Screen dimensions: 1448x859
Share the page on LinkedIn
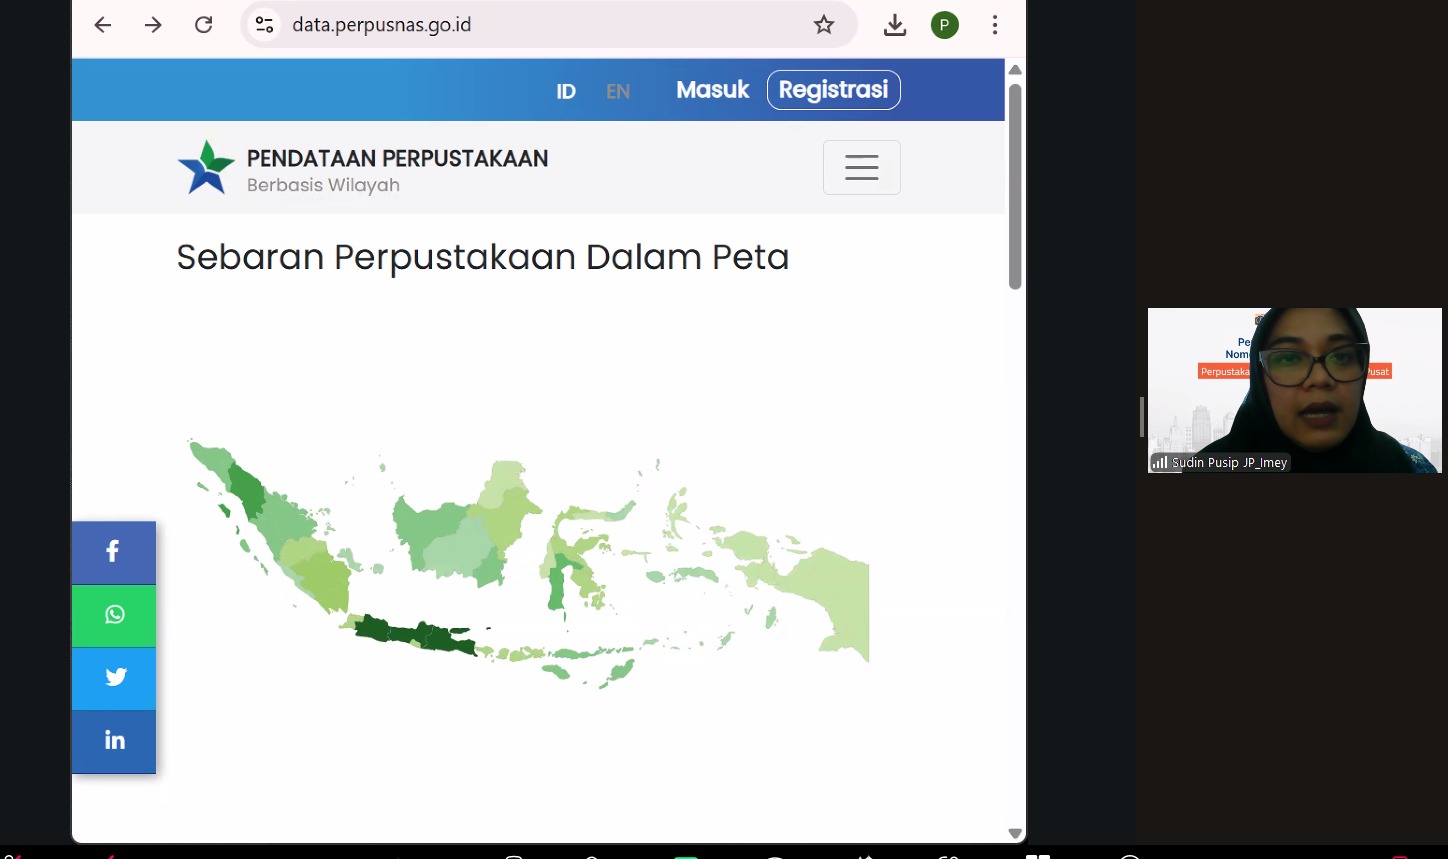coord(113,740)
